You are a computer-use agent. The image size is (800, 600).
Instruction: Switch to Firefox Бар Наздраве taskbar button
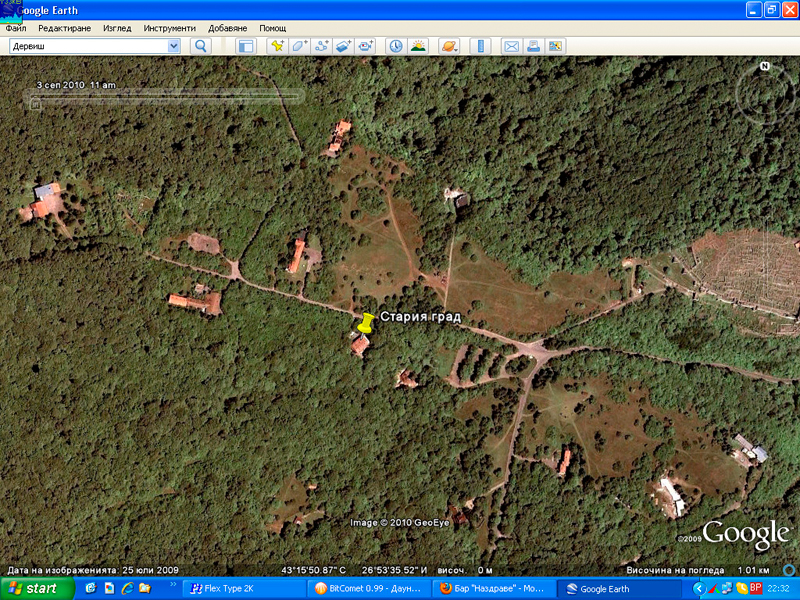pyautogui.click(x=494, y=589)
